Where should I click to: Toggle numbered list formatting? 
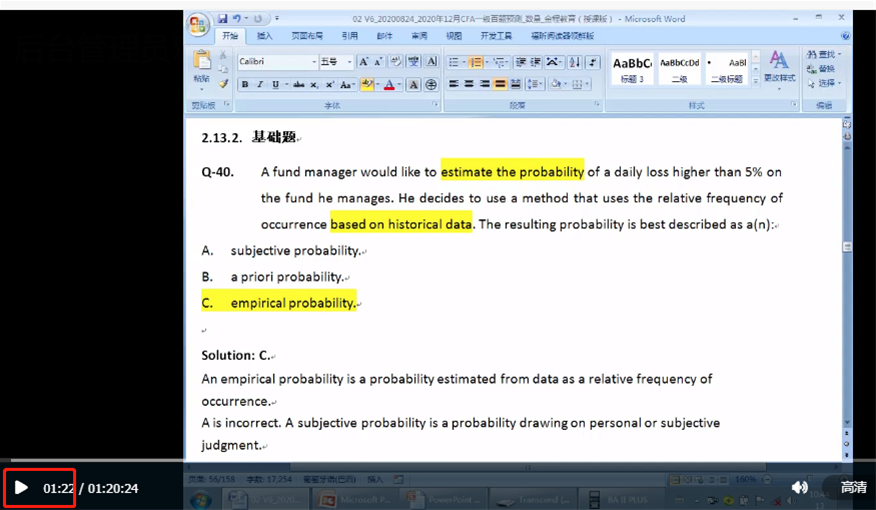[x=475, y=61]
